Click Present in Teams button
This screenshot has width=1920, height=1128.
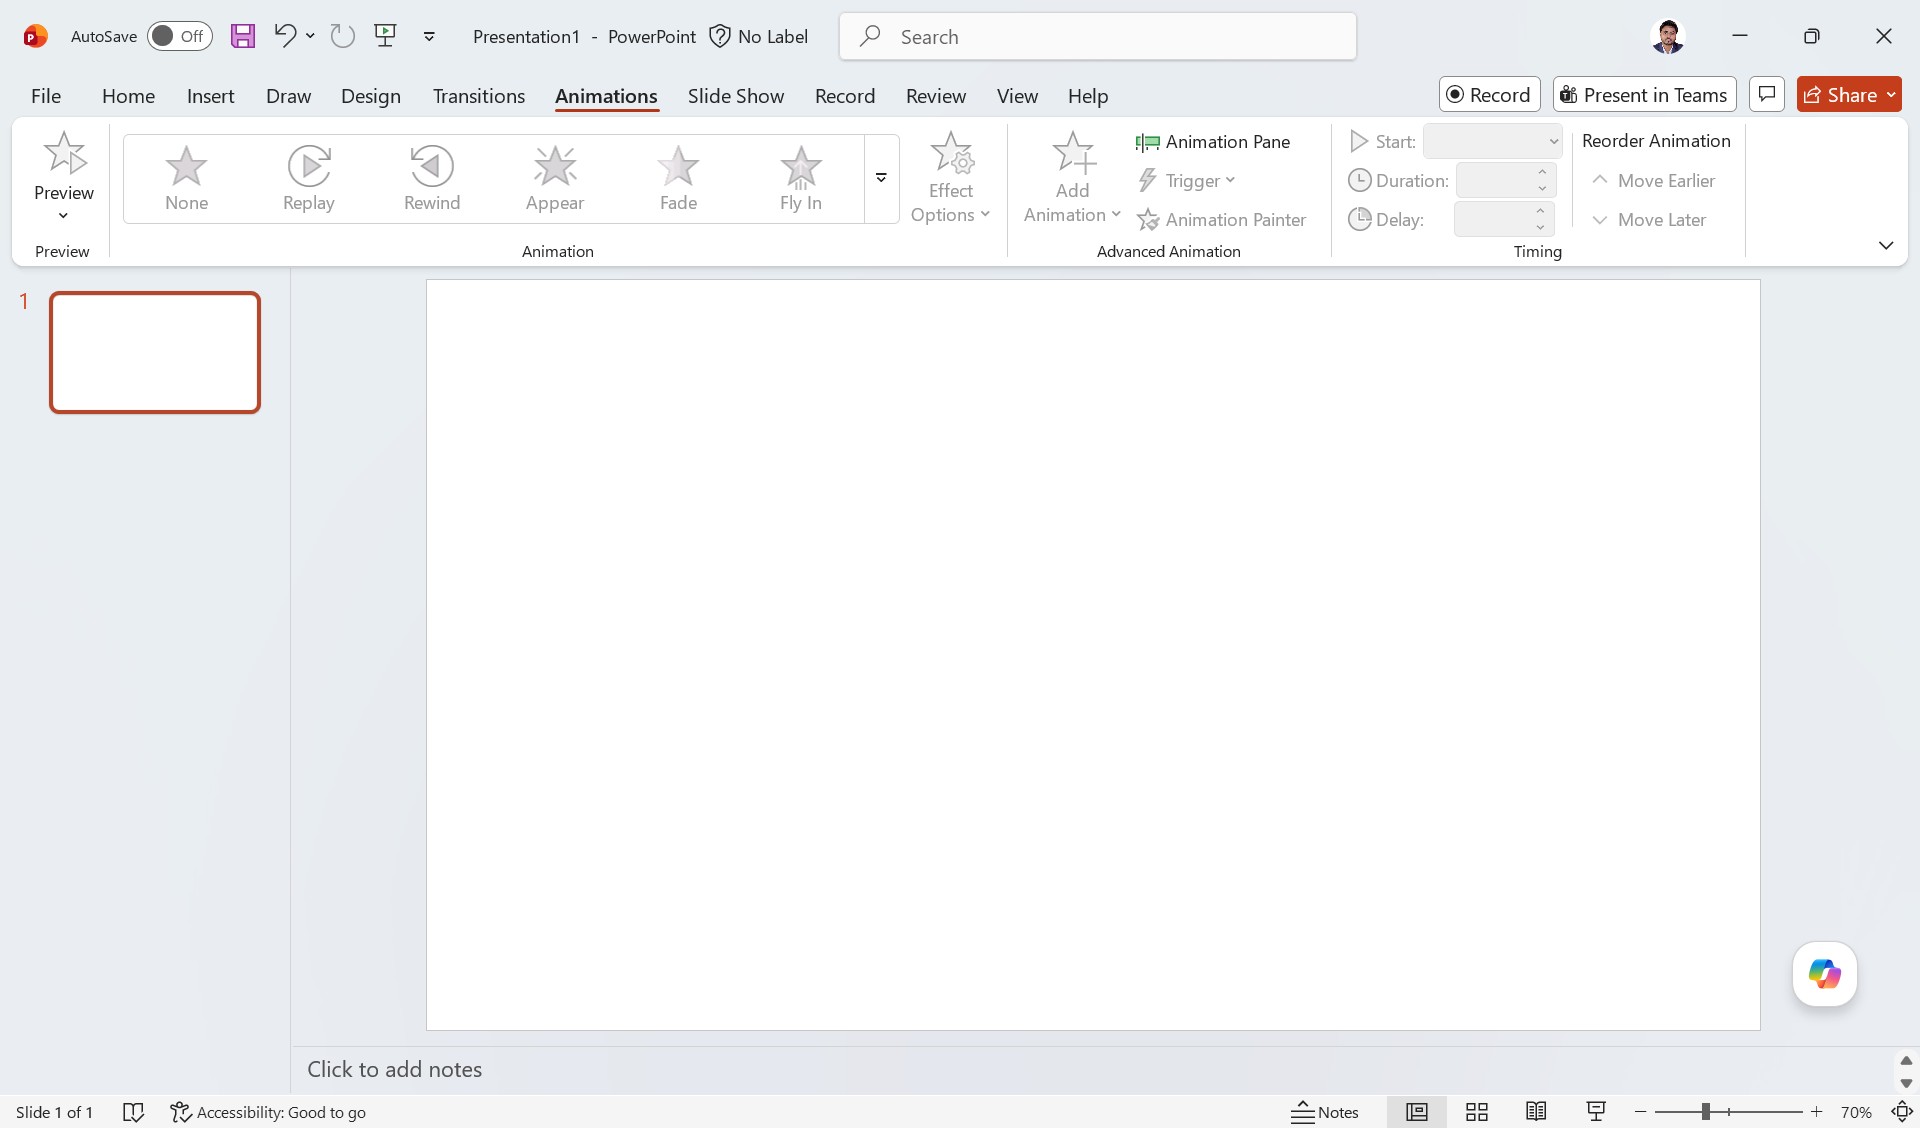pos(1644,95)
